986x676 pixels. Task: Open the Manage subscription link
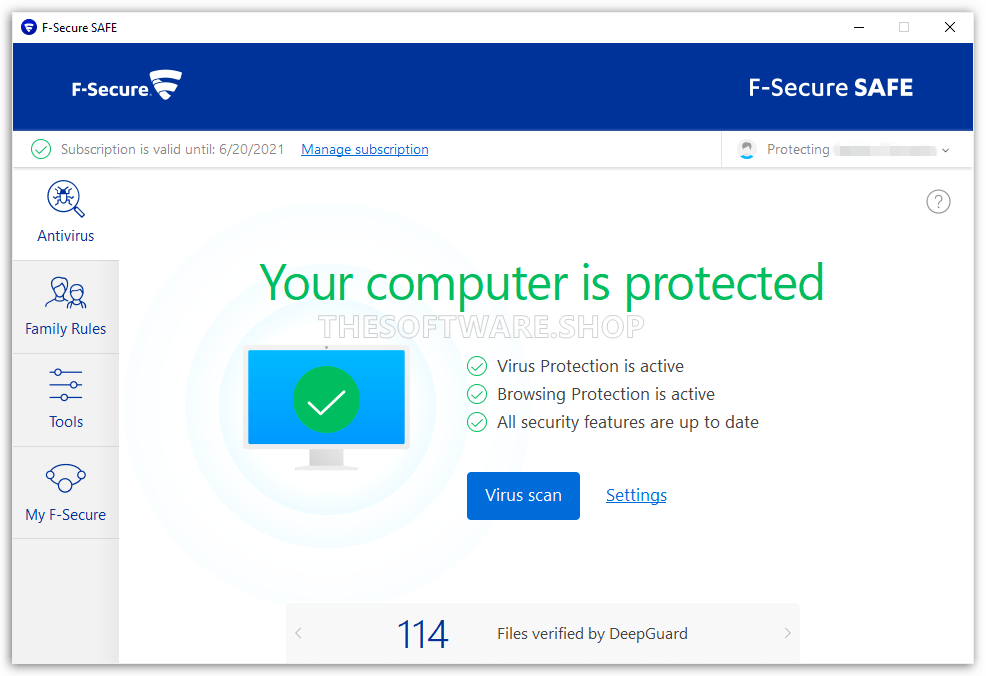tap(365, 150)
